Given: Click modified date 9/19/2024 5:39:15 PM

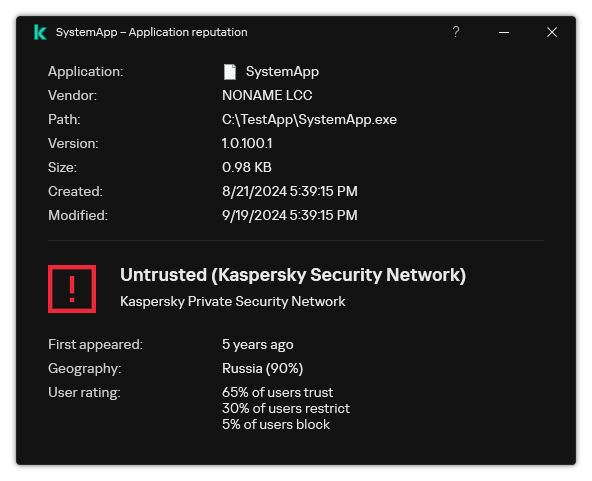Looking at the screenshot, I should (290, 215).
